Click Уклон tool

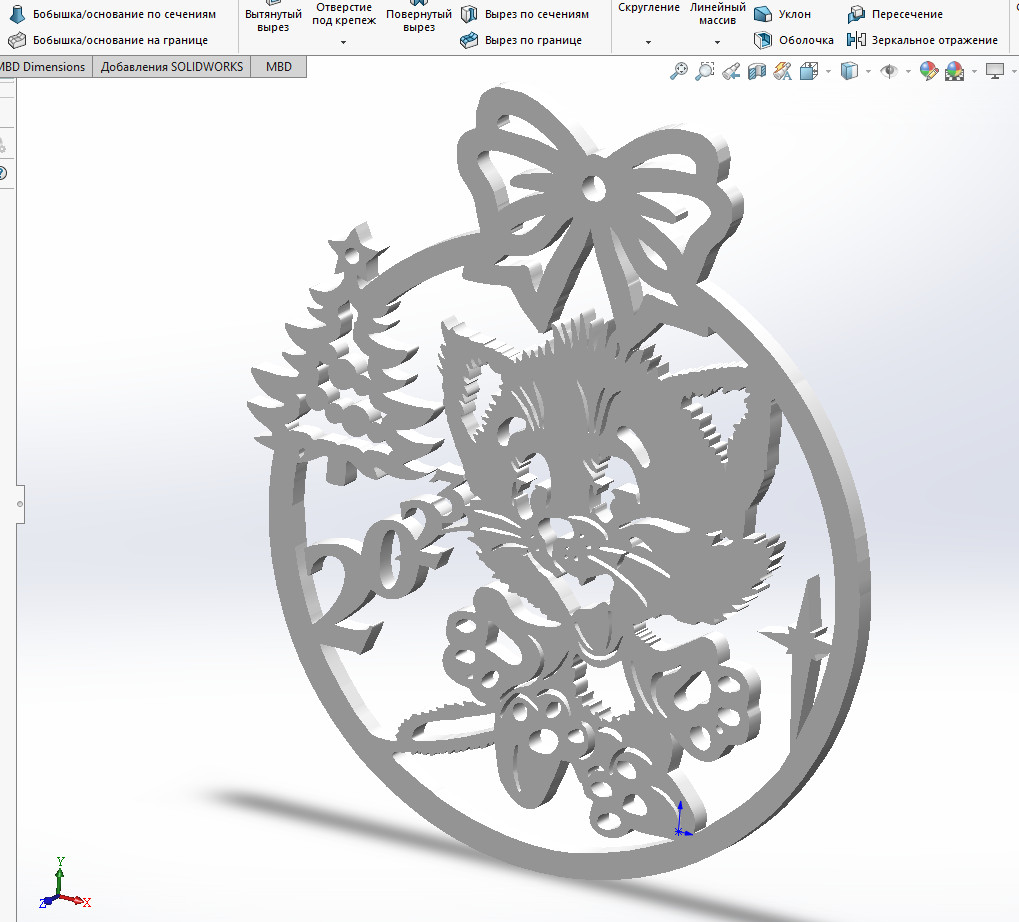pyautogui.click(x=782, y=14)
